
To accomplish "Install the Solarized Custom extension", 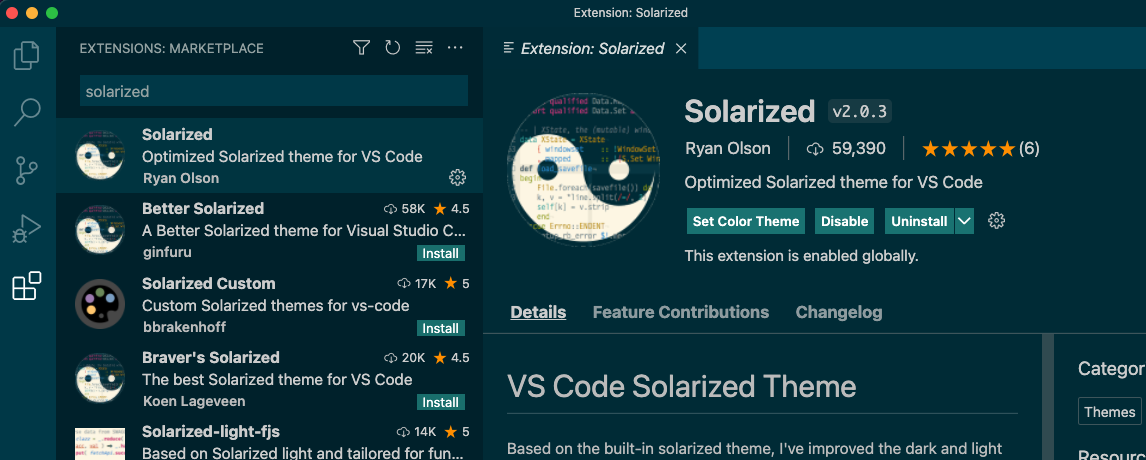I will click(x=441, y=328).
